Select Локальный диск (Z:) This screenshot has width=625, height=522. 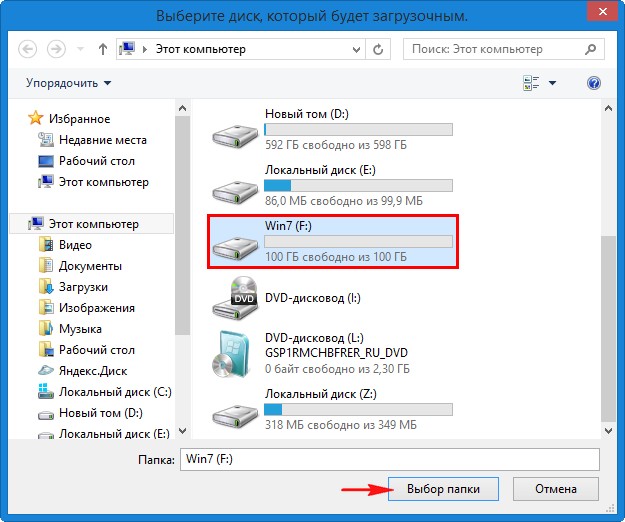coord(333,409)
